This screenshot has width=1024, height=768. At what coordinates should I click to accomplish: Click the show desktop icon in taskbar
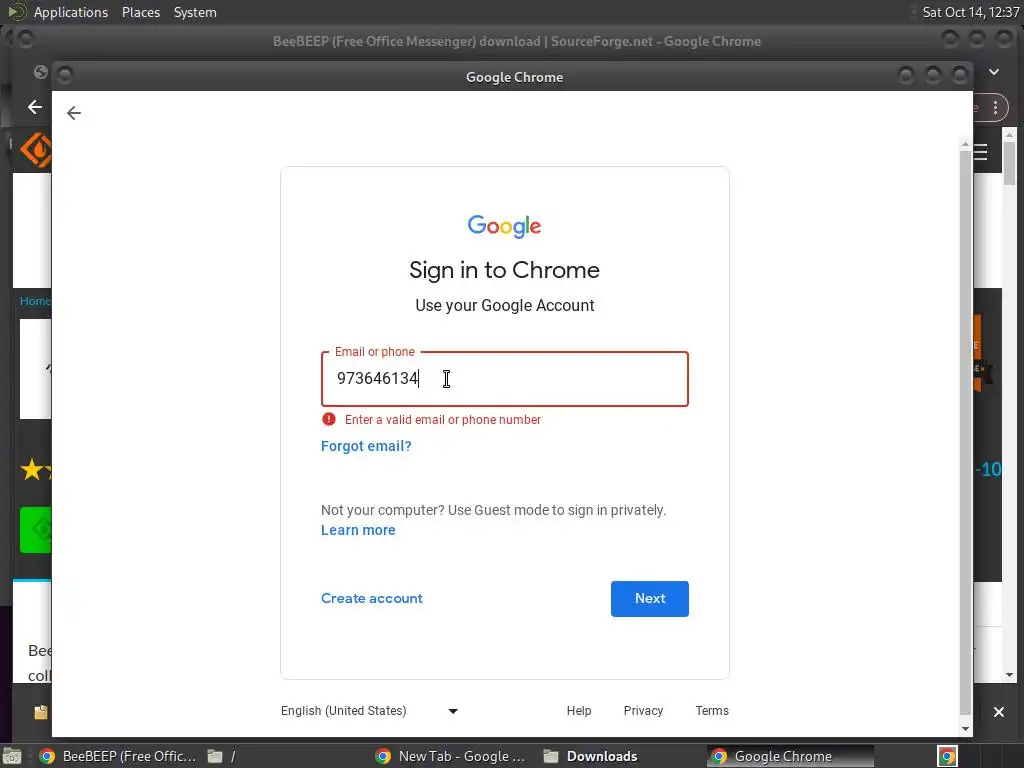tap(12, 757)
